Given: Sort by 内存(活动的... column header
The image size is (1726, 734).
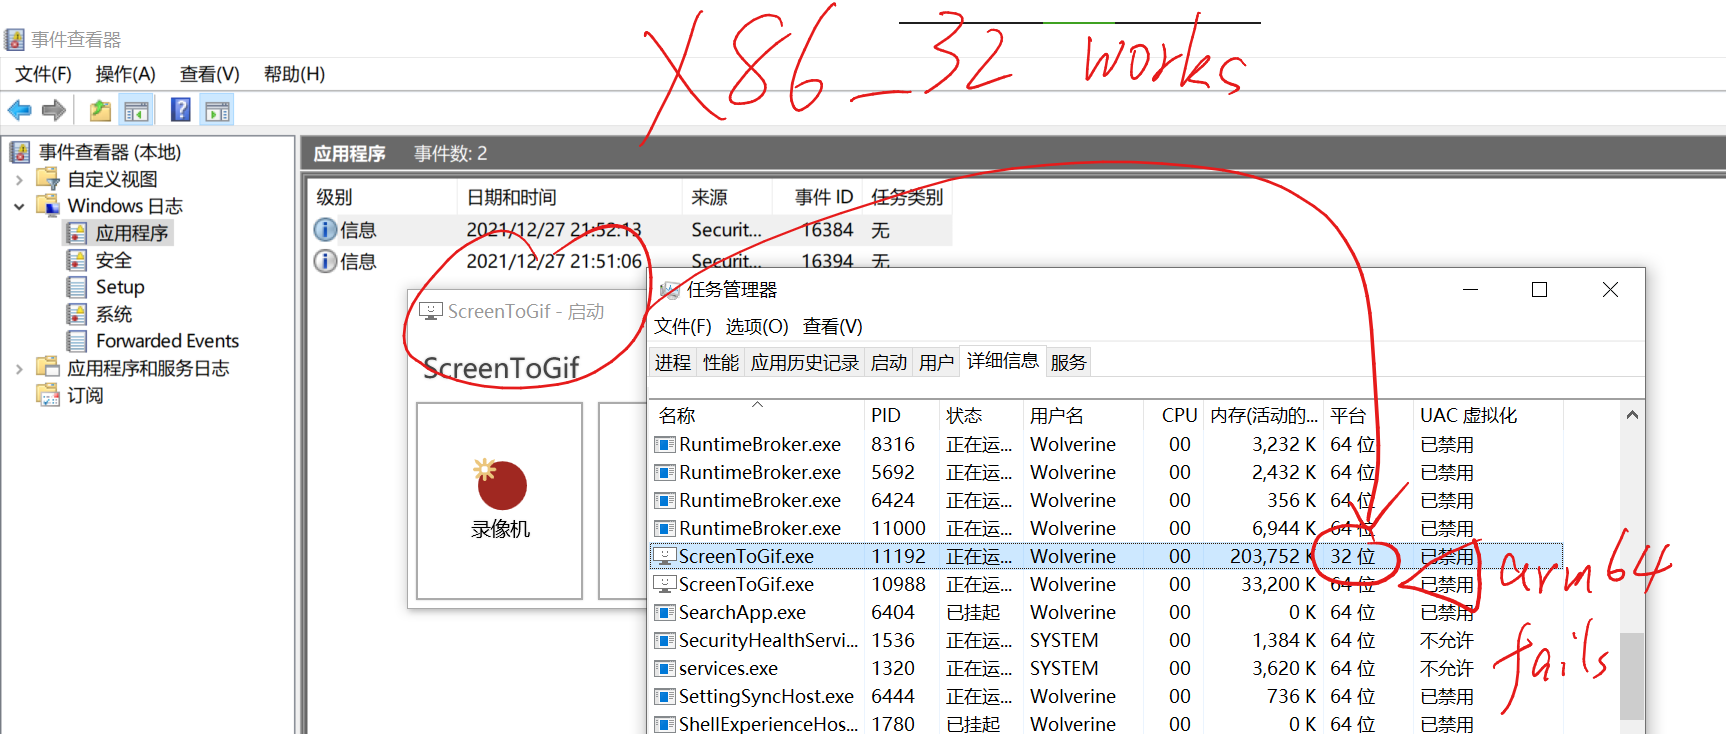Looking at the screenshot, I should tap(1263, 415).
